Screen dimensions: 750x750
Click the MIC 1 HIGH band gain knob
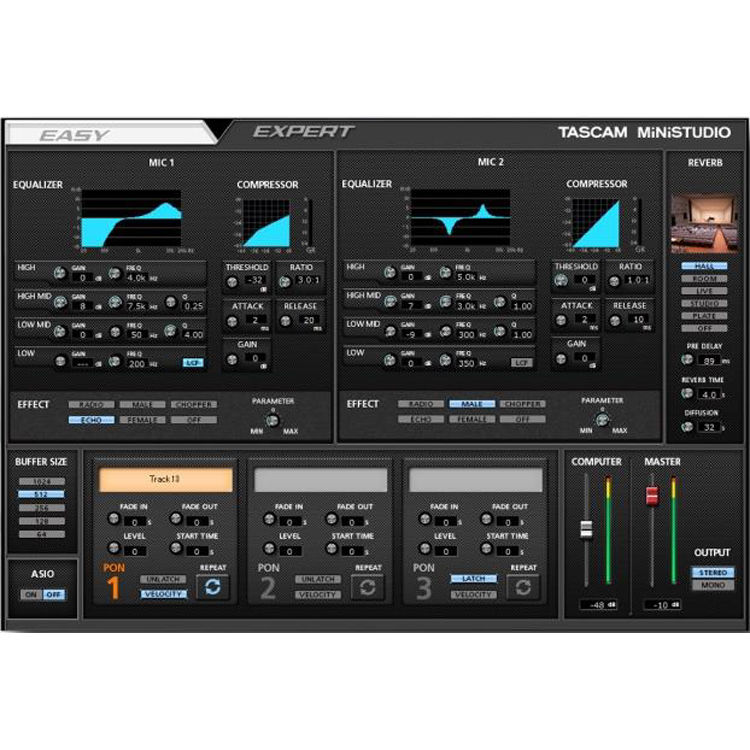(x=60, y=273)
